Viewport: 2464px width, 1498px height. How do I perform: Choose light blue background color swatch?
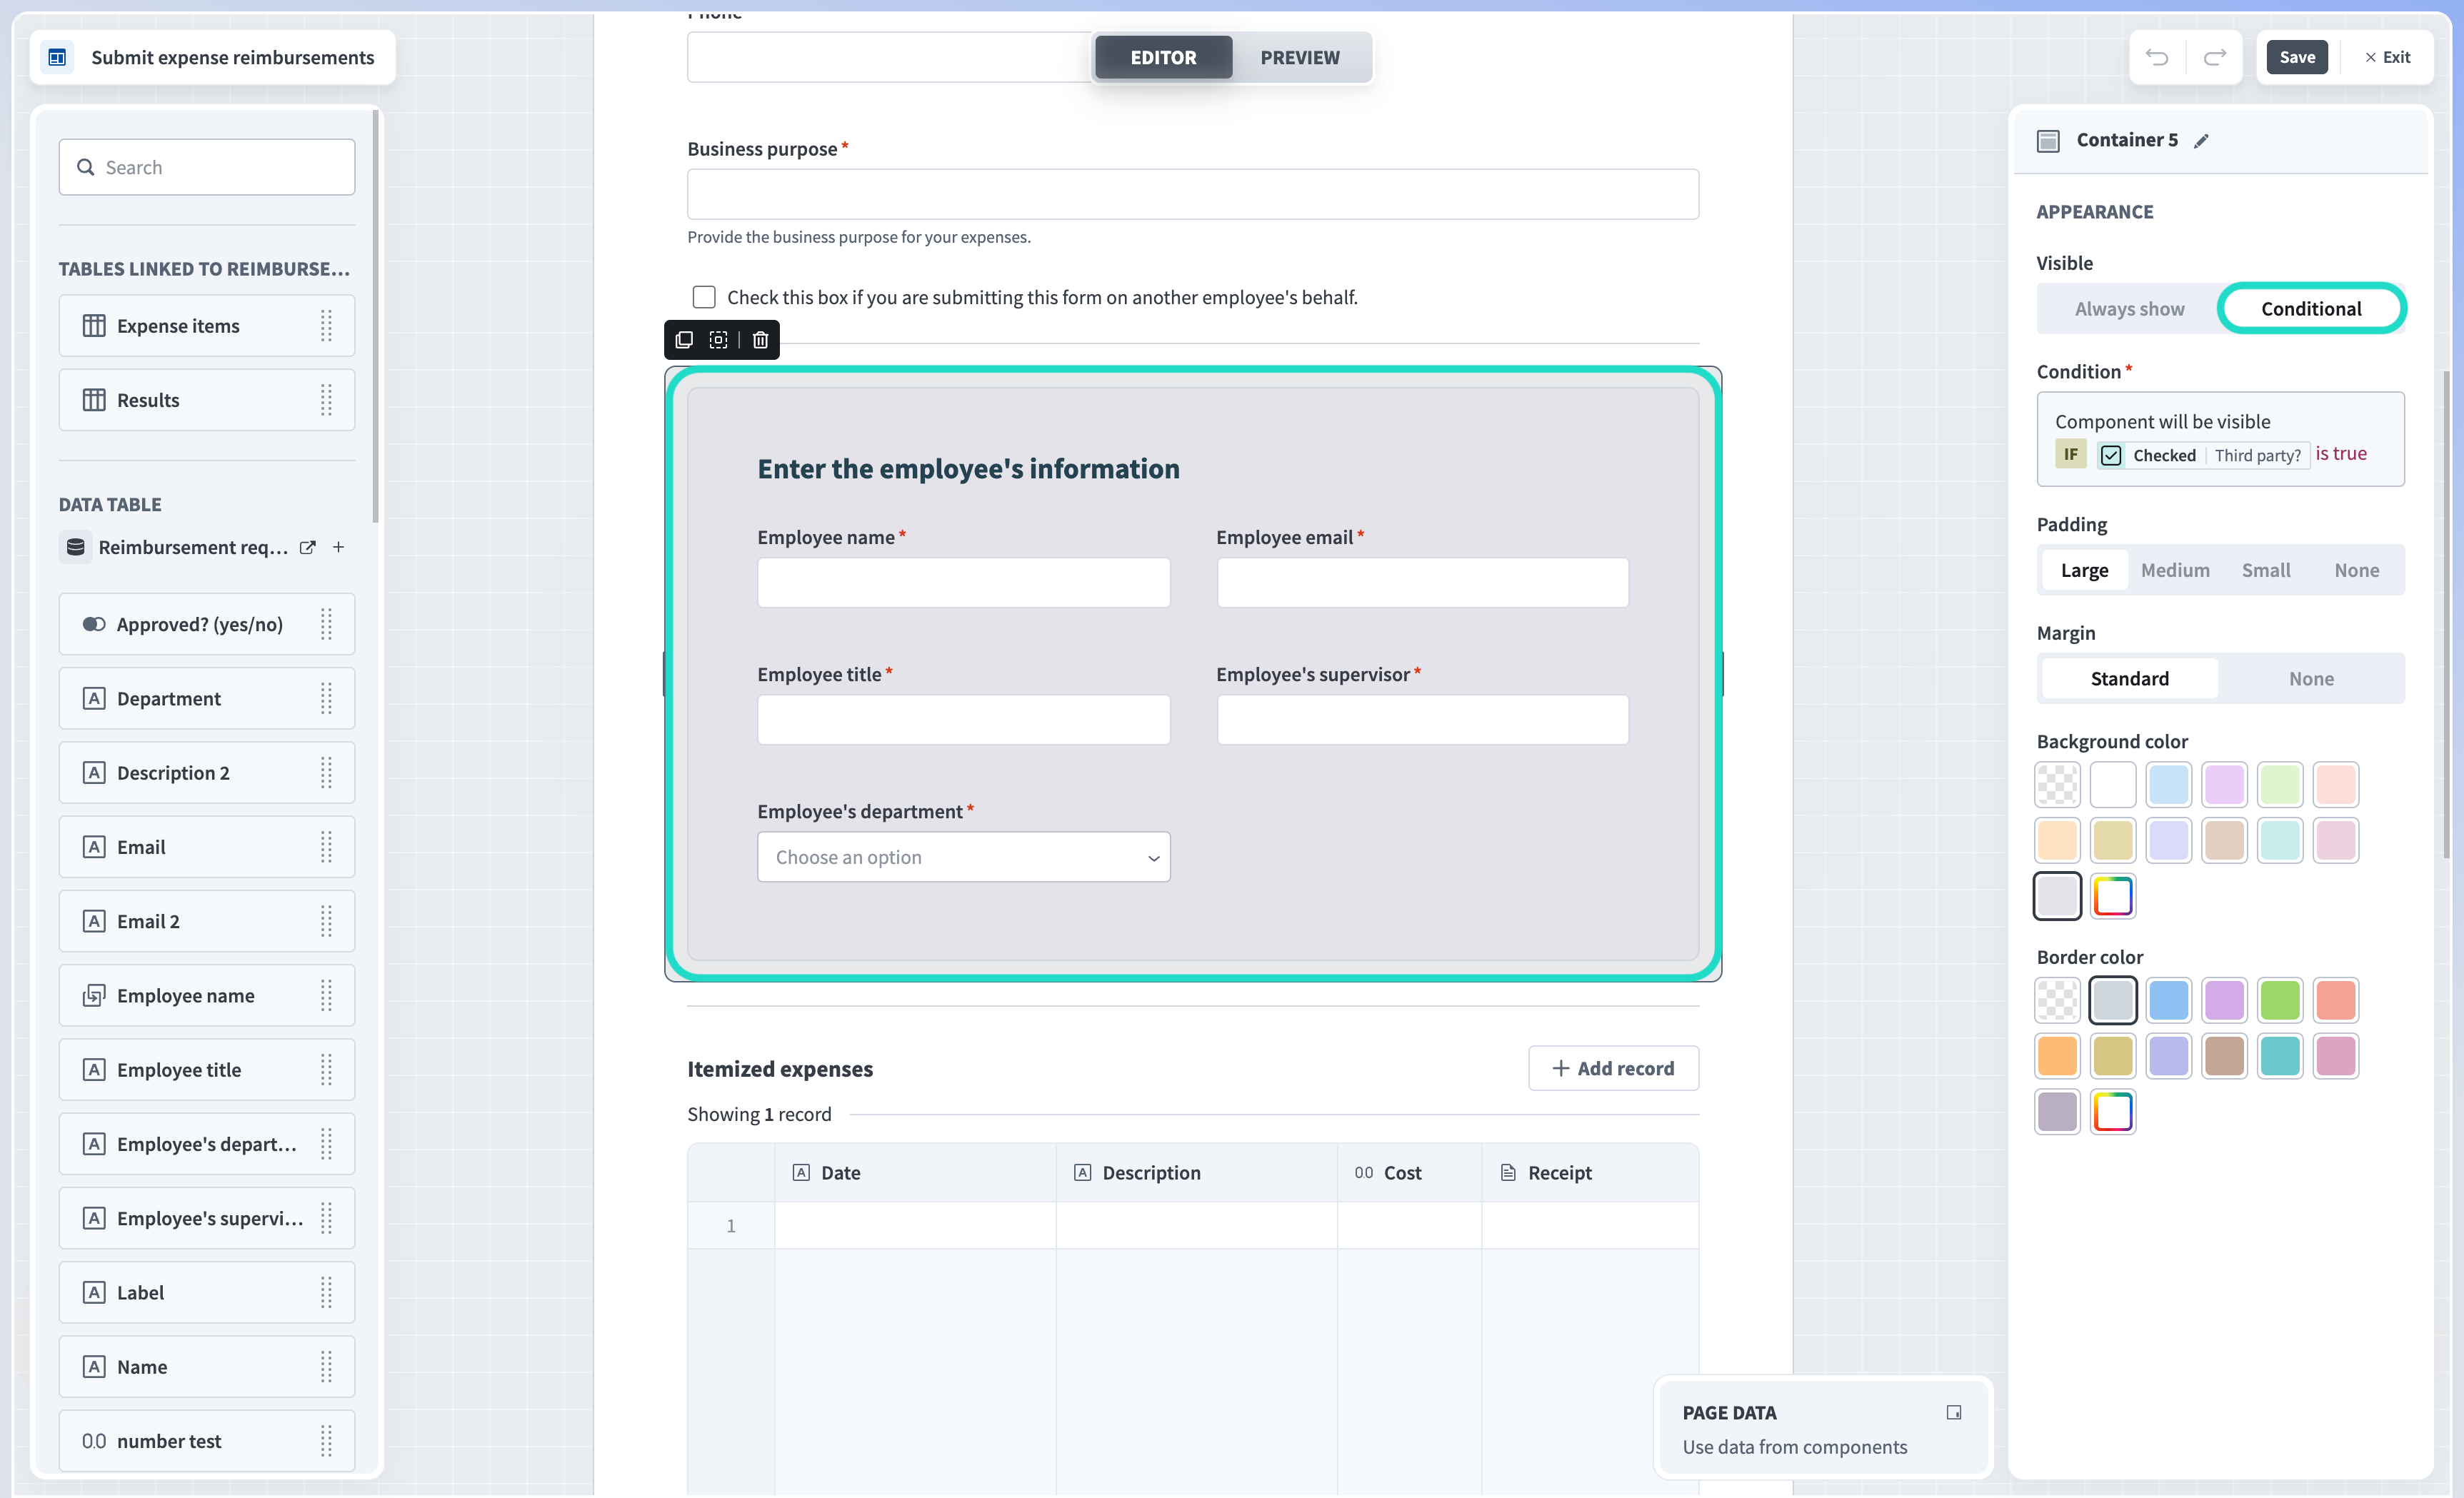[2168, 785]
